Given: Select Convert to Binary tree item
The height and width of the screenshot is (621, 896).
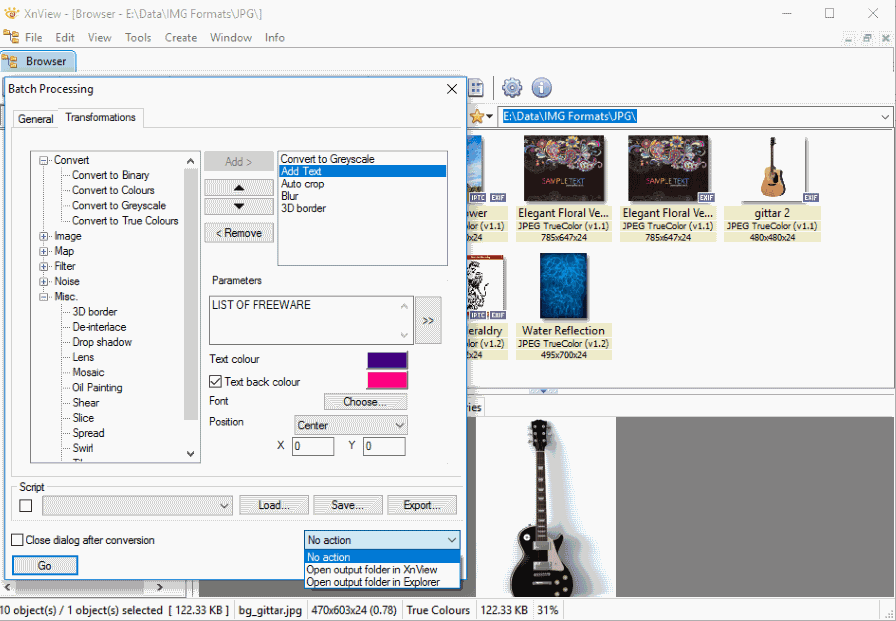Looking at the screenshot, I should pos(110,175).
